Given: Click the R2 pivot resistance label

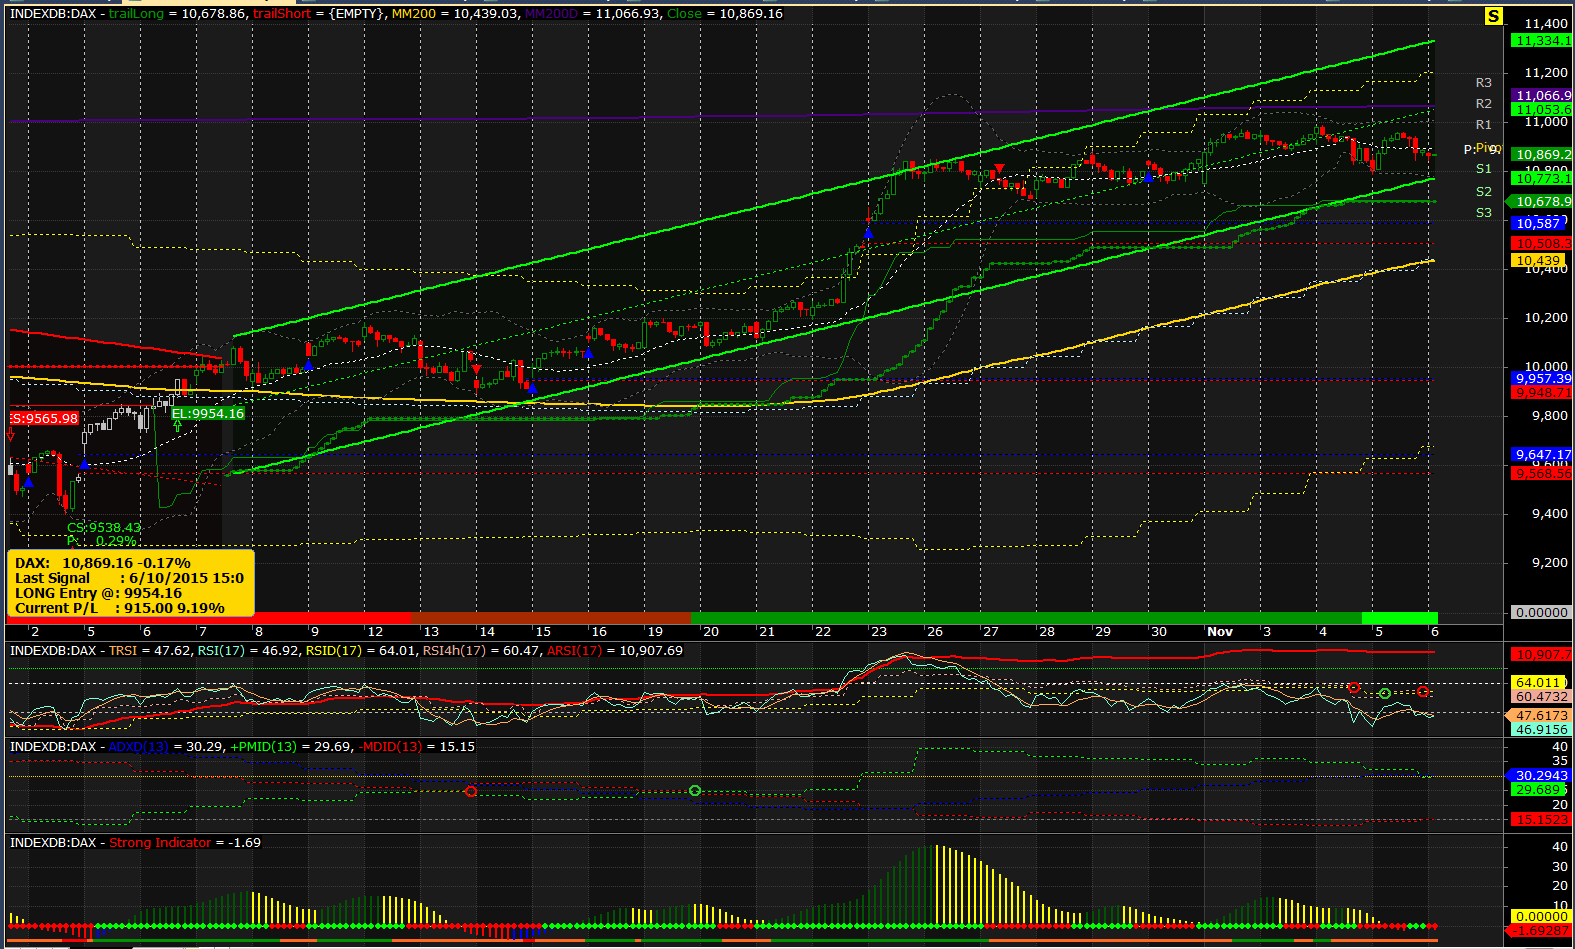Looking at the screenshot, I should point(1484,104).
